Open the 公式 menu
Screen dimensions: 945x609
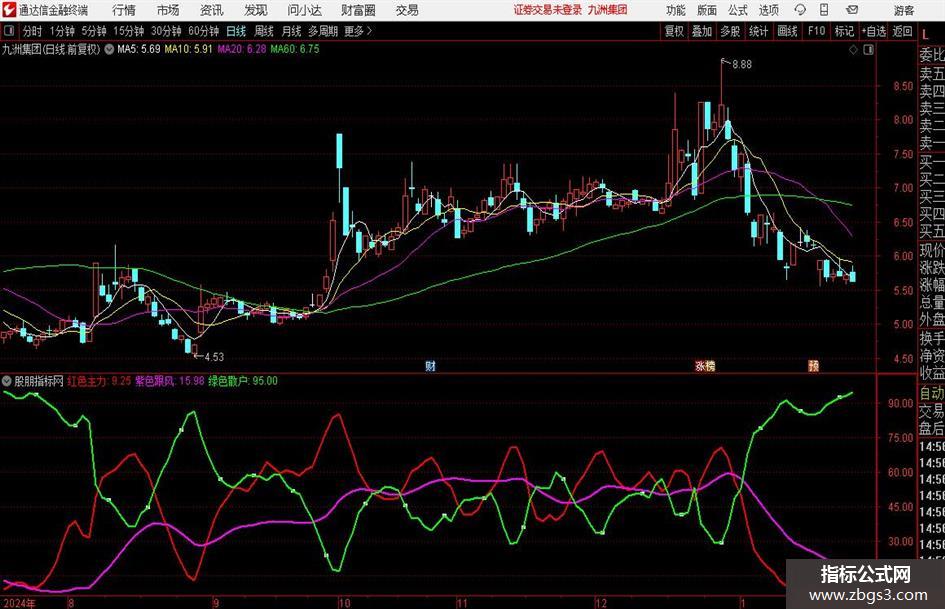738,10
